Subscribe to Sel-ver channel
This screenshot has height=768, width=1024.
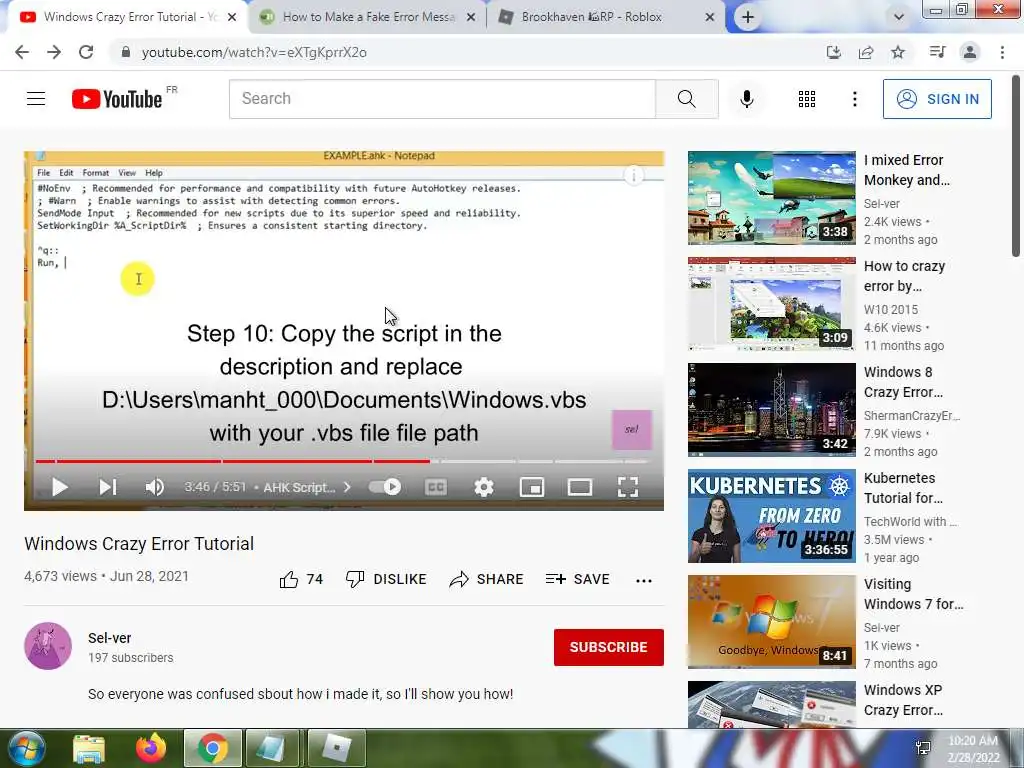(x=609, y=647)
